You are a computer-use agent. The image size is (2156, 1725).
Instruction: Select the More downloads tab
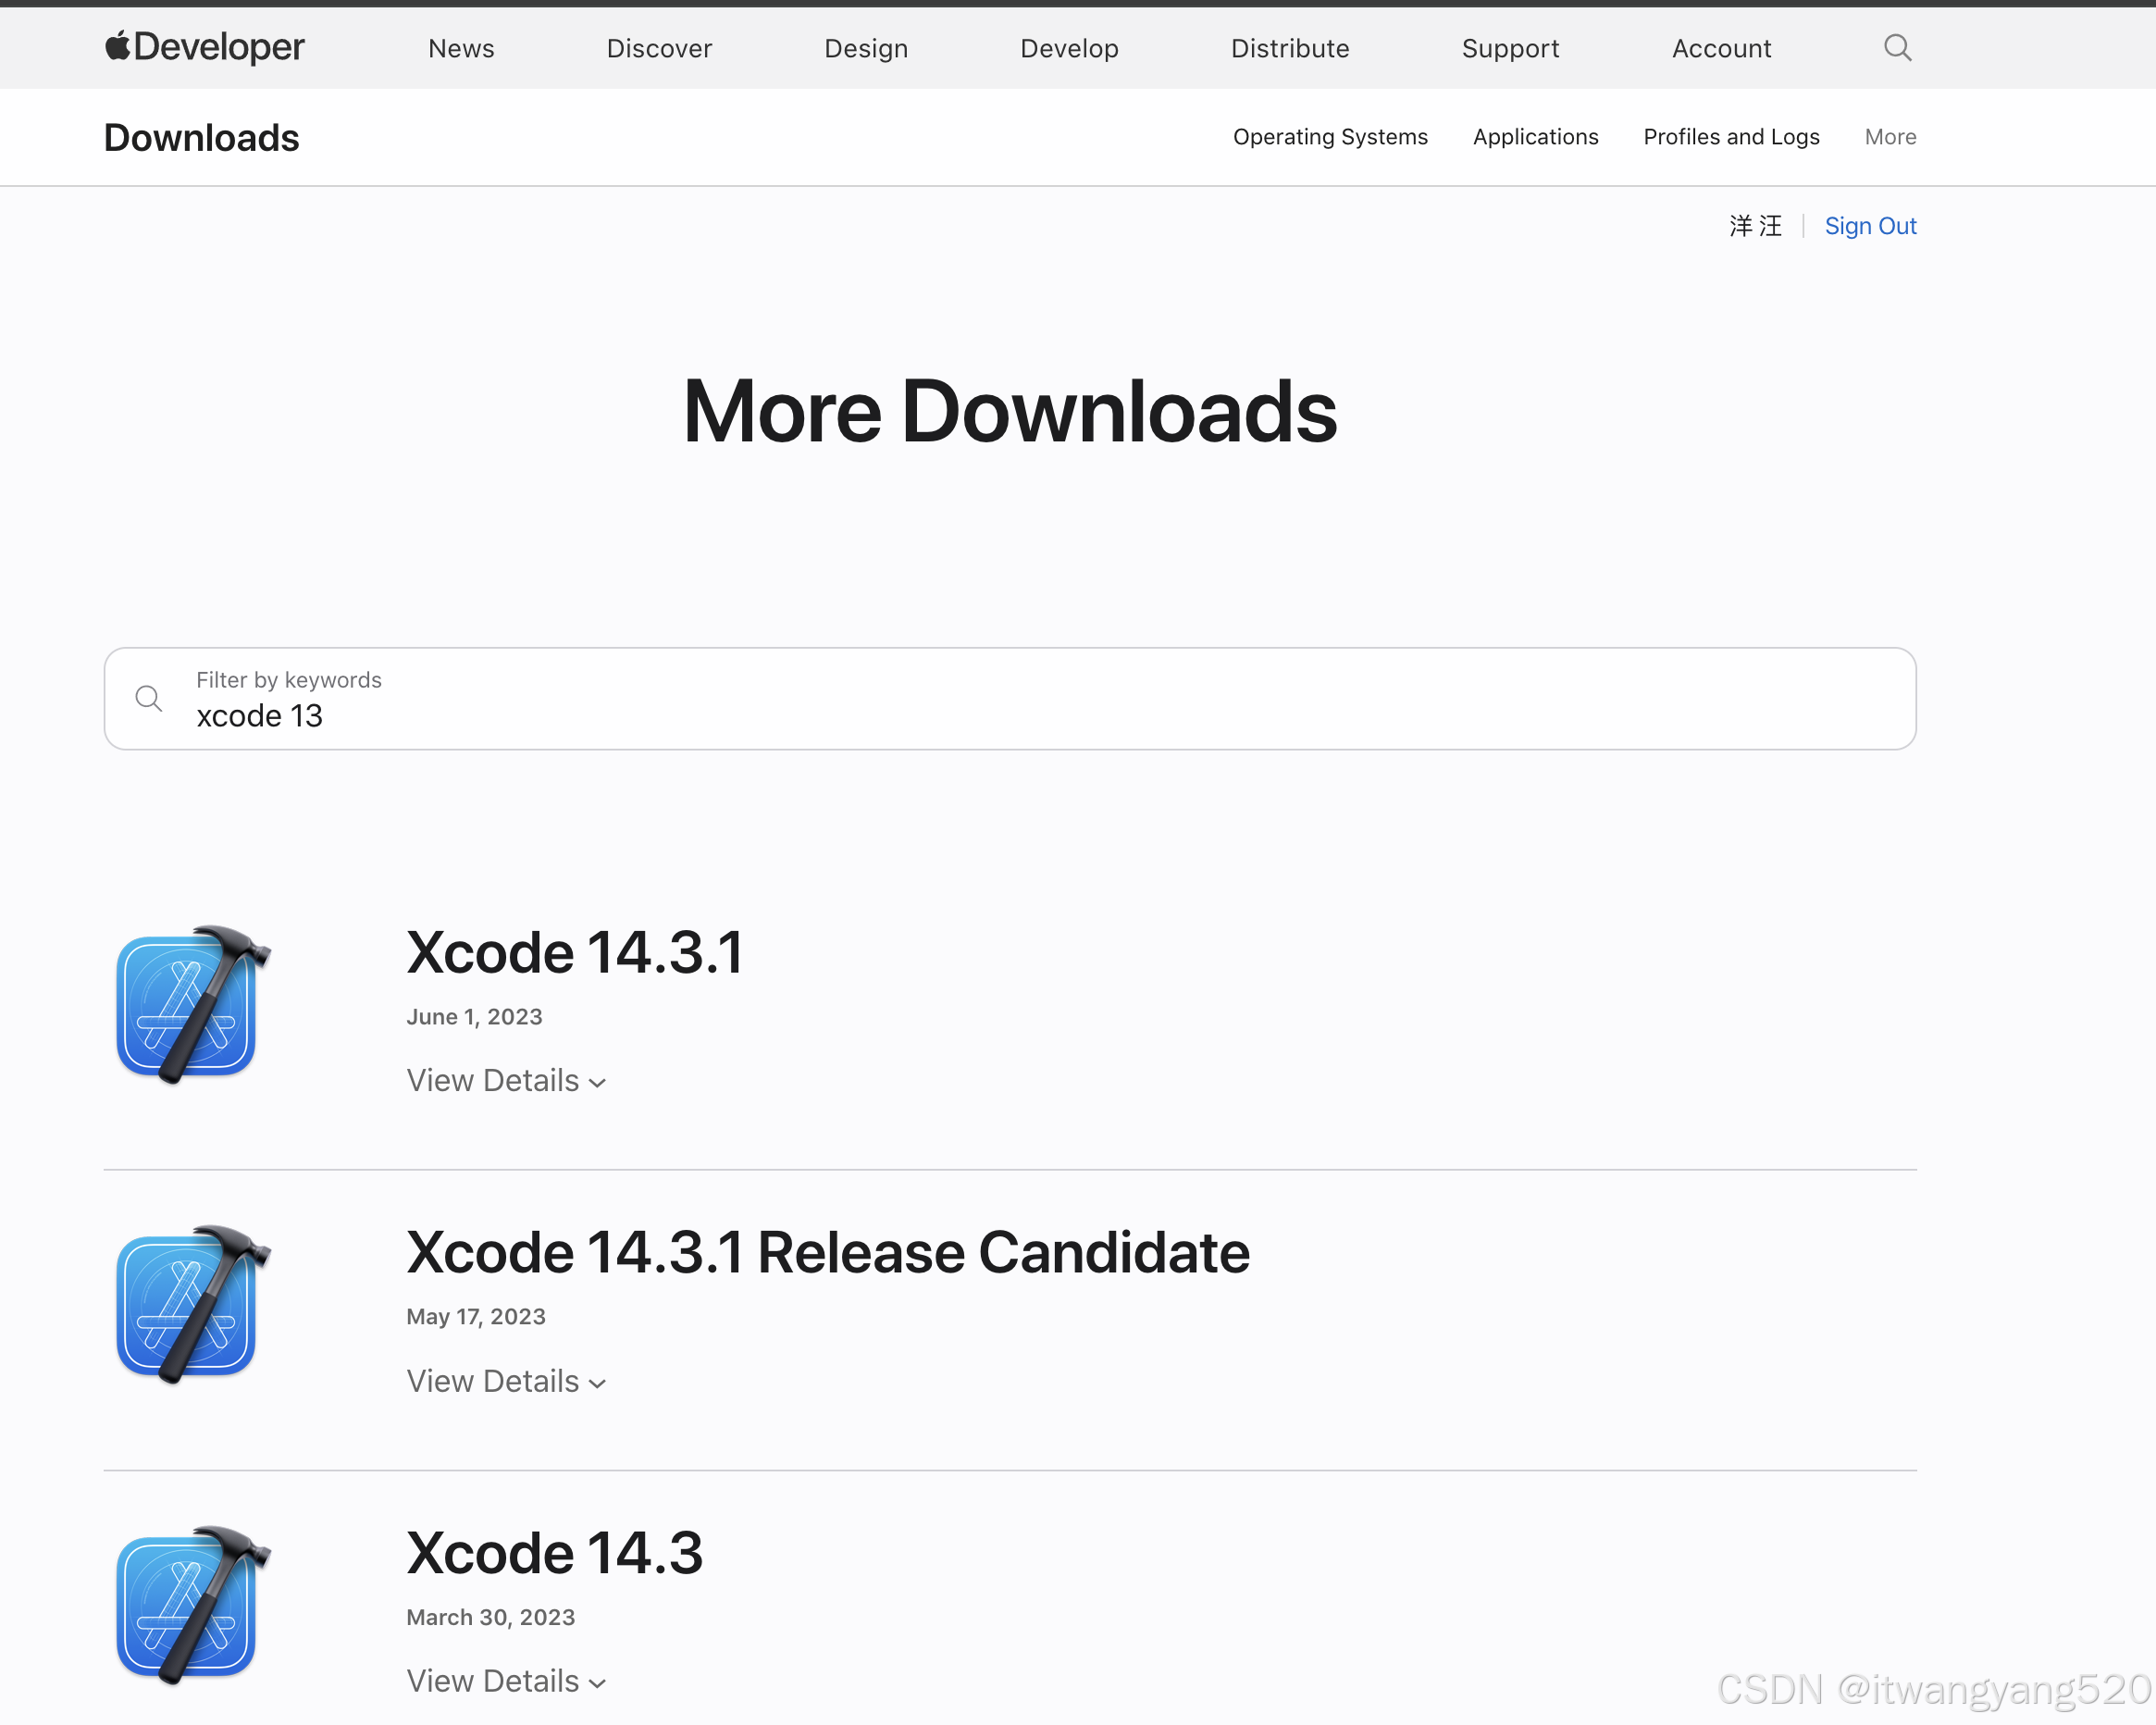[1890, 137]
